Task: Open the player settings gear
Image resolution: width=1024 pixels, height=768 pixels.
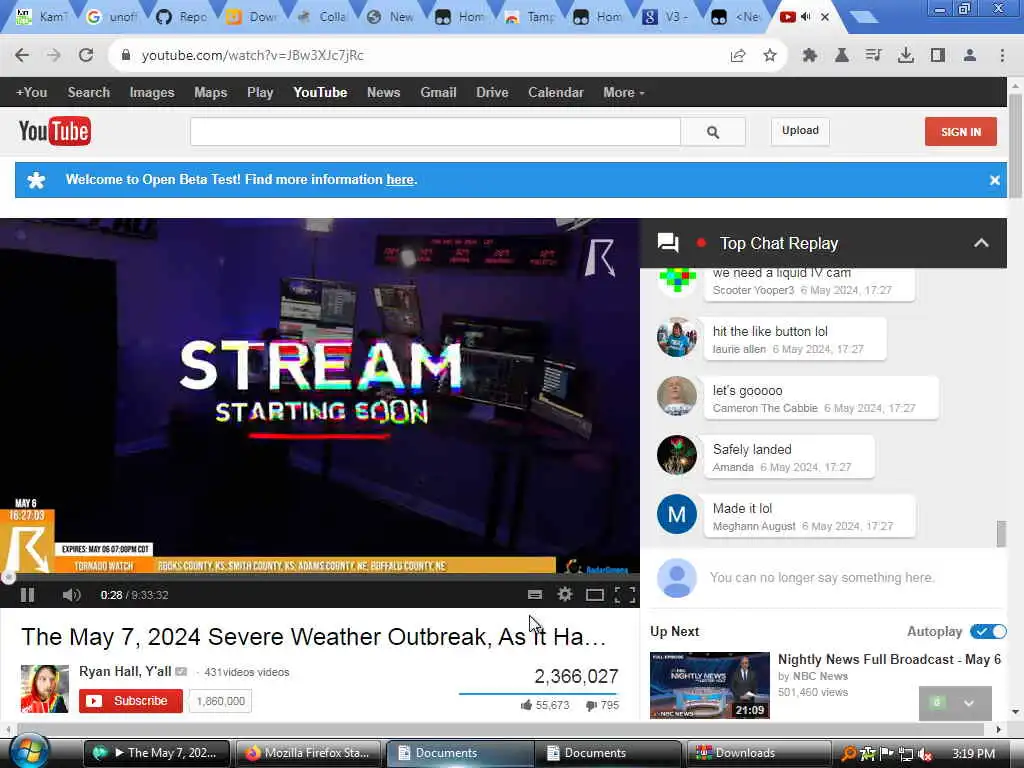Action: point(565,594)
